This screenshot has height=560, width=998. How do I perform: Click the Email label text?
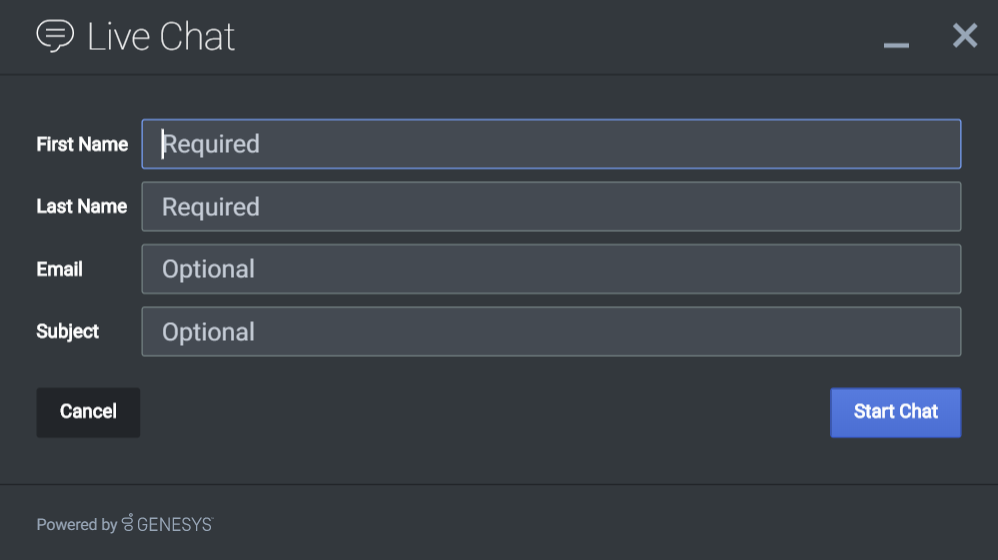point(60,269)
